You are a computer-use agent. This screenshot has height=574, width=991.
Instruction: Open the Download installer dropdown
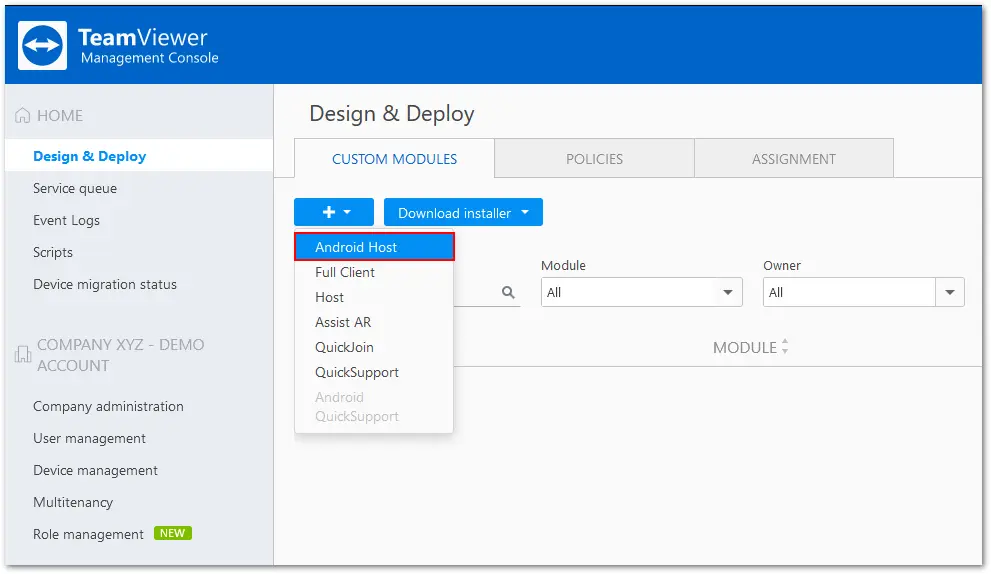tap(463, 212)
